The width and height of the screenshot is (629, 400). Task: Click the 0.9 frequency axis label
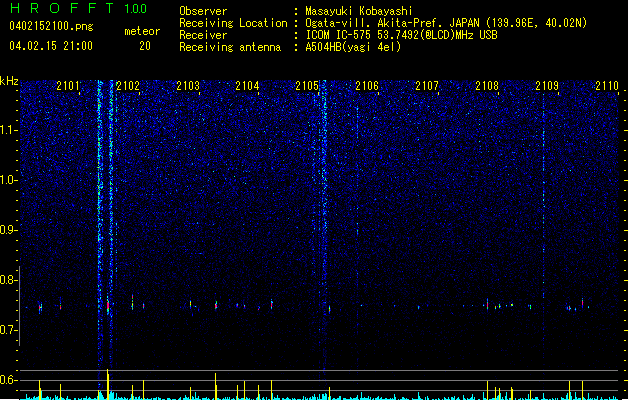tap(9, 230)
